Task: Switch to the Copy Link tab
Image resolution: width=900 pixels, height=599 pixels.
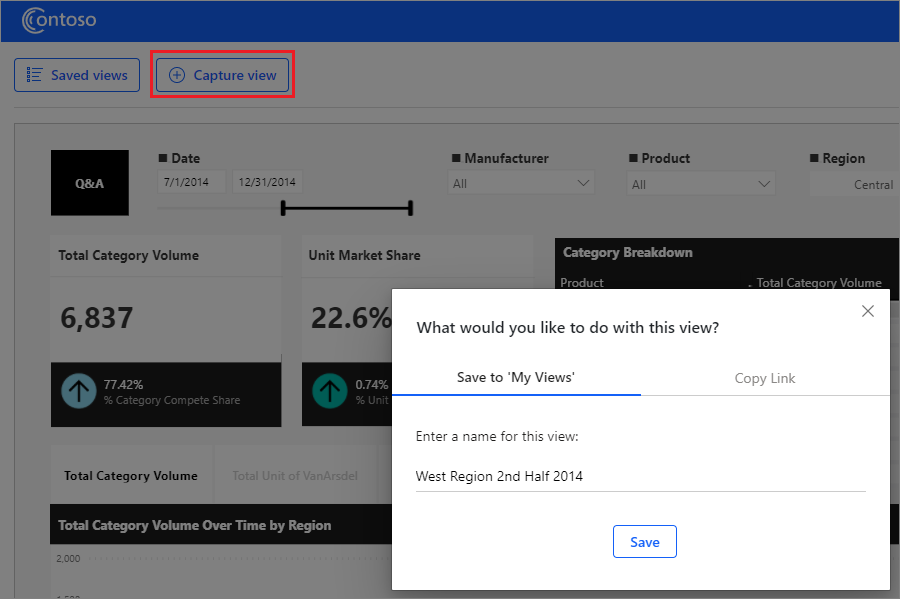Action: point(764,378)
